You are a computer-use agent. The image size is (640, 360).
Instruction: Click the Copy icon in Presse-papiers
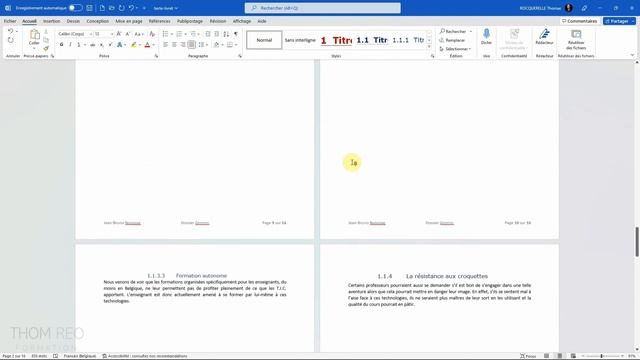click(46, 40)
